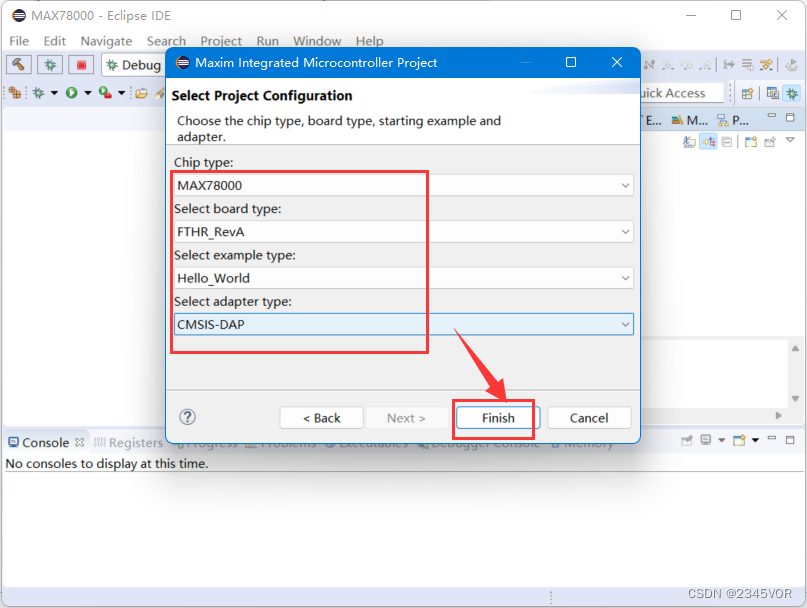The image size is (807, 608).
Task: Click the Collapse All icon in view toolbar
Action: [727, 142]
